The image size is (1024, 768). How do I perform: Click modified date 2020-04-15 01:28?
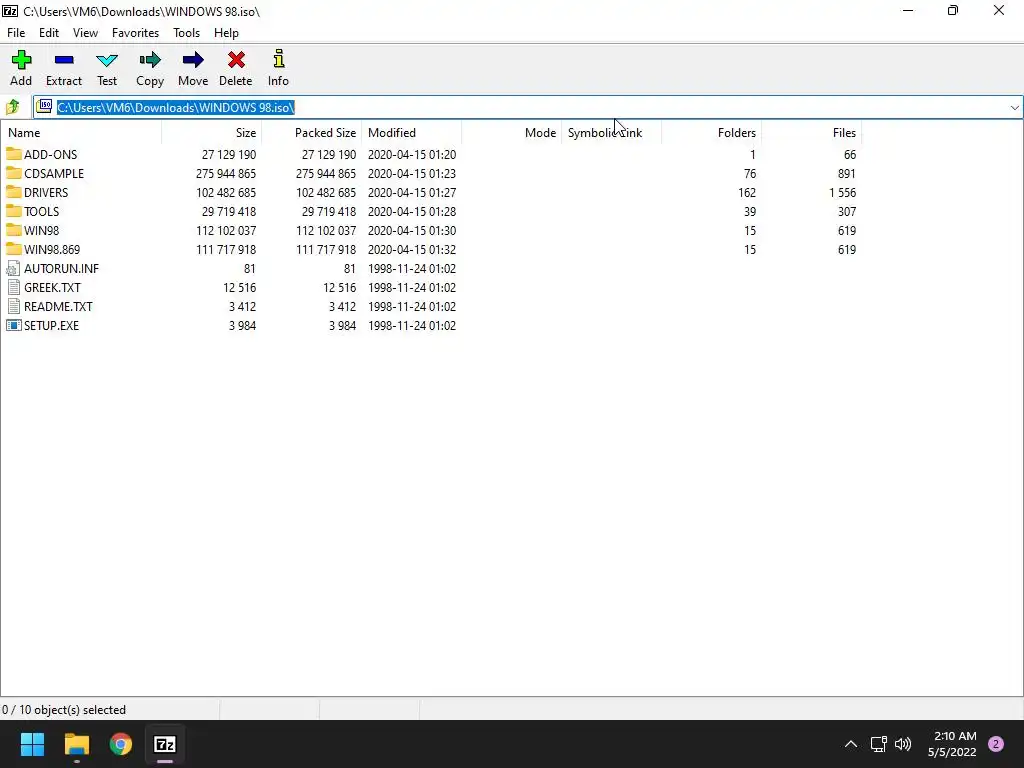click(412, 212)
